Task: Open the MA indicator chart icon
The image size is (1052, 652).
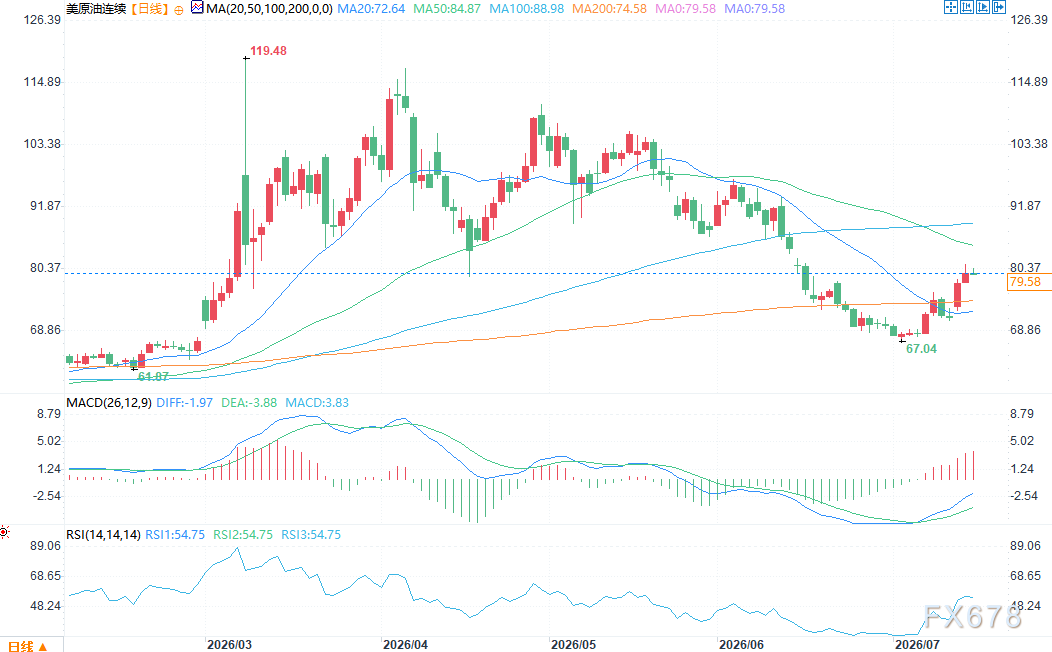Action: click(x=197, y=8)
